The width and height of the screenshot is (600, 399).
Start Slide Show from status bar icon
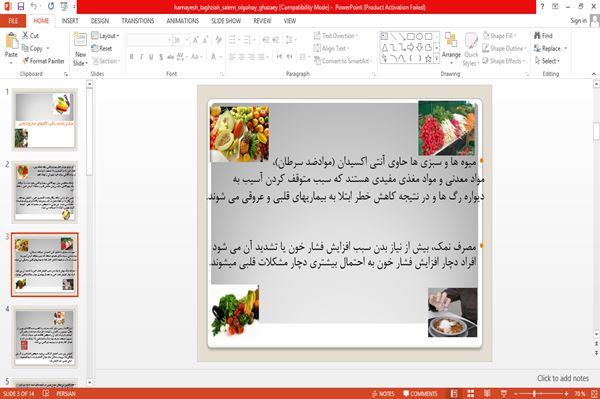(504, 394)
